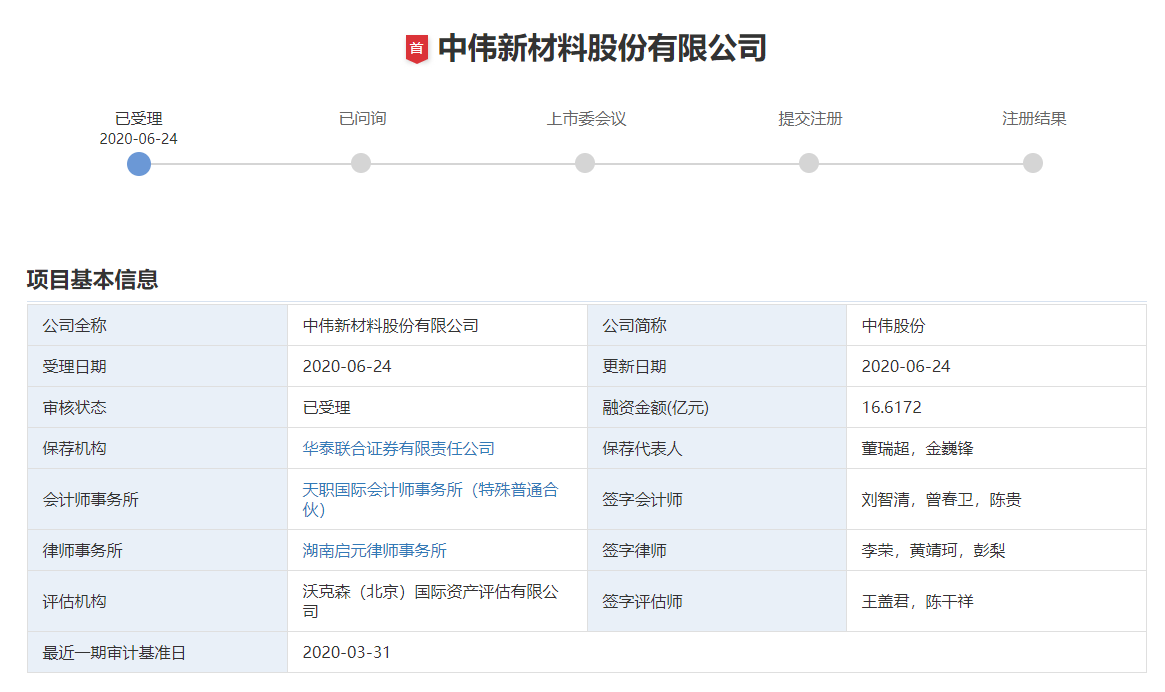Select the 上市委会议 stage circle
This screenshot has width=1165, height=692.
click(585, 163)
